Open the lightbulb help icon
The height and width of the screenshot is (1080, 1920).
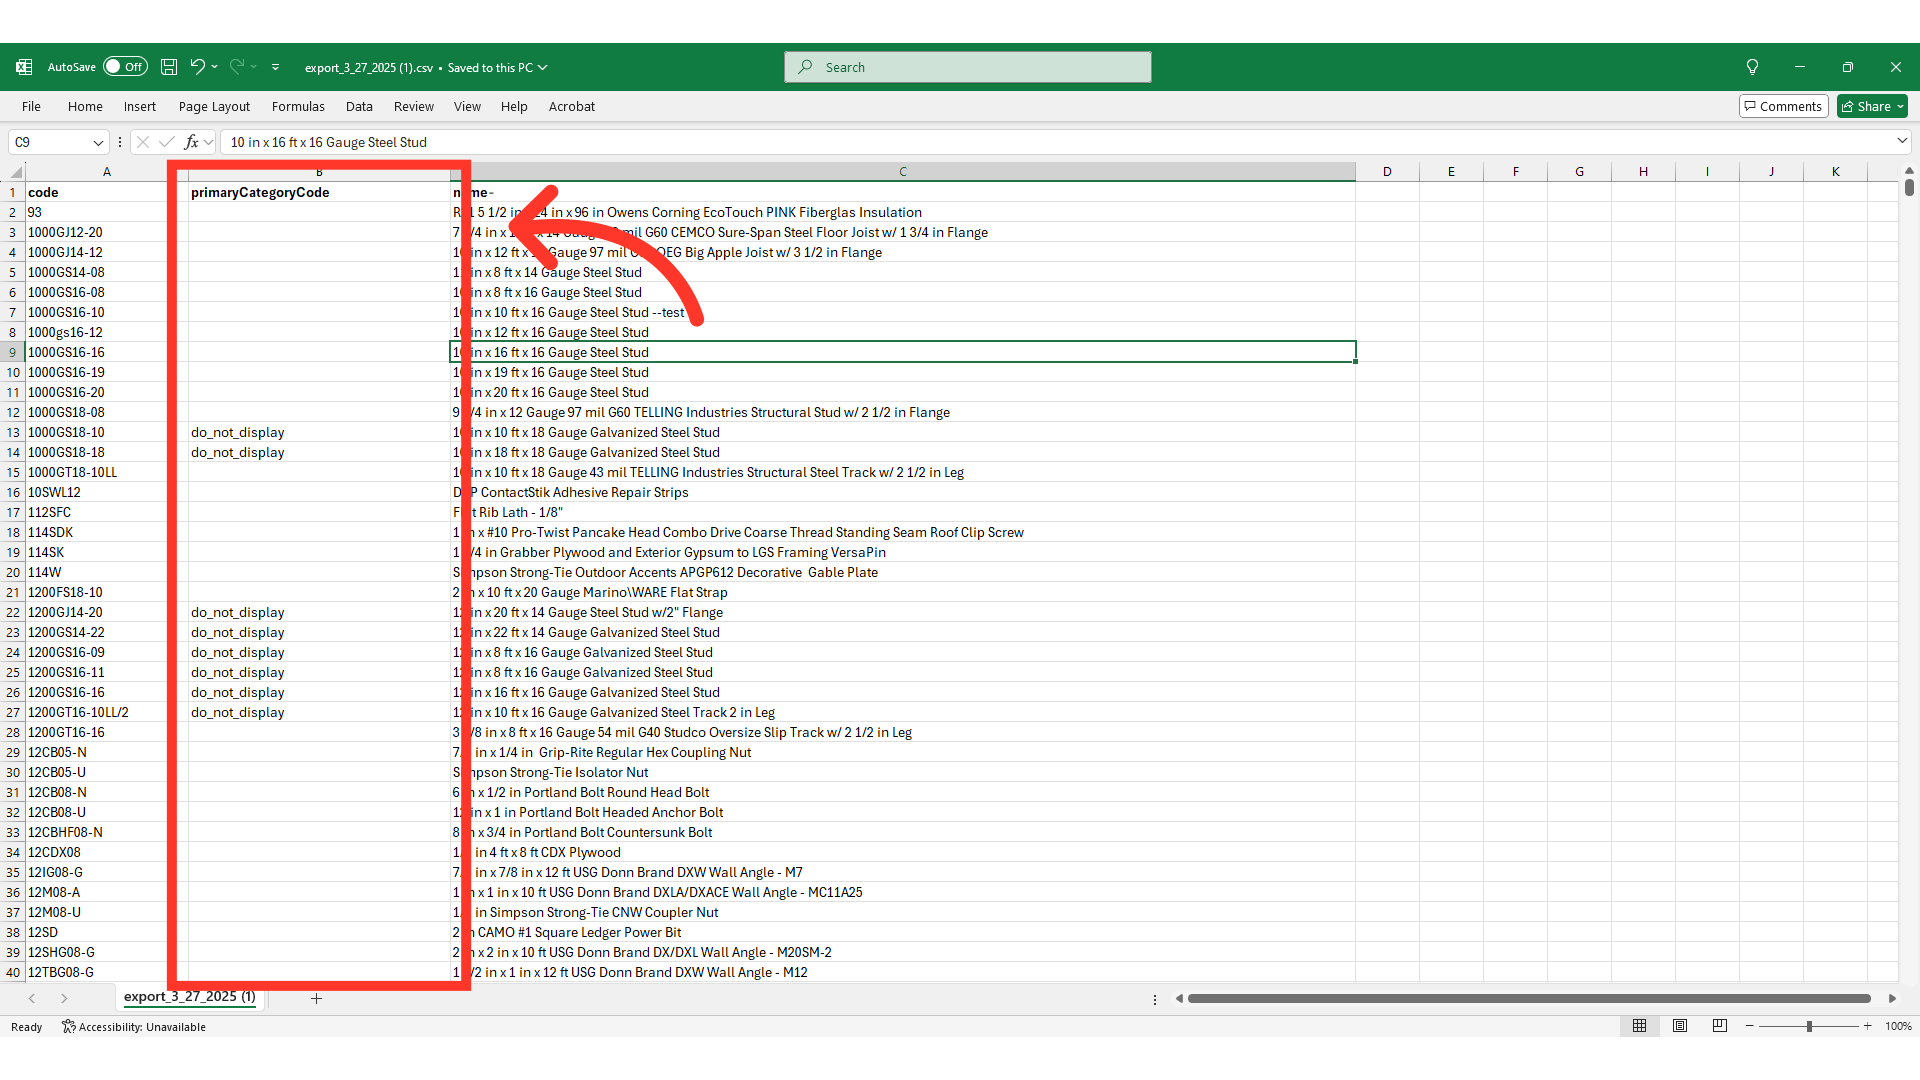(x=1752, y=67)
